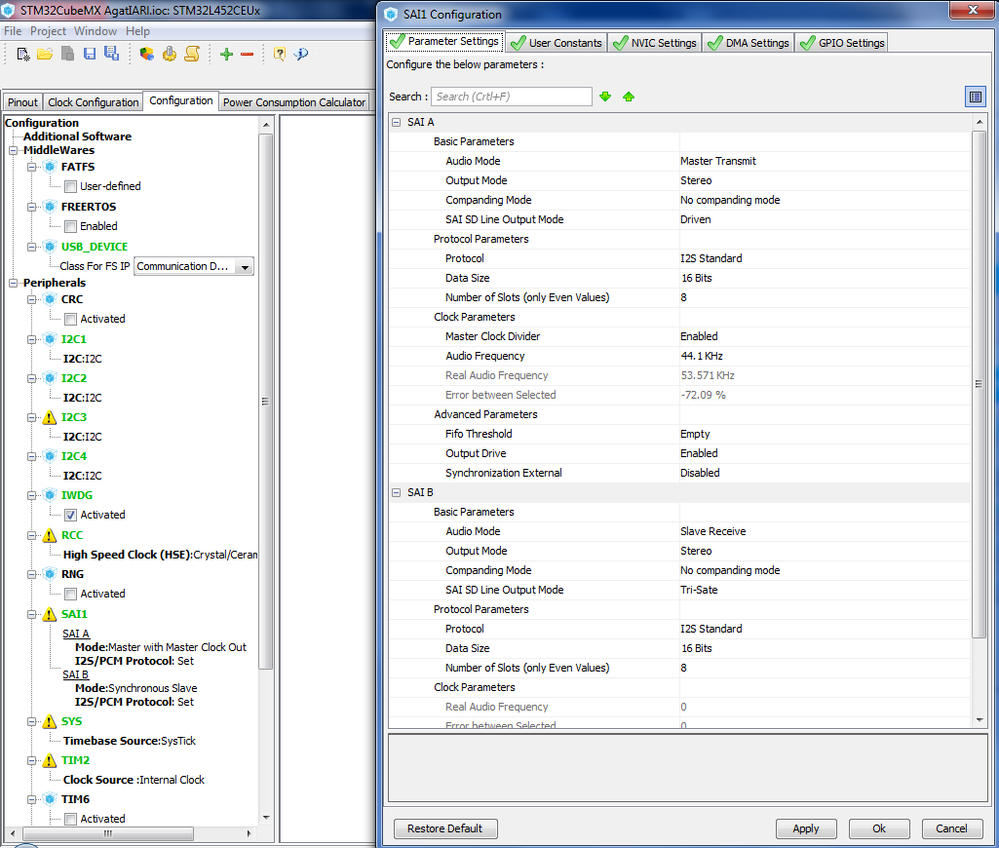Click the warning icon beside SYS
The width and height of the screenshot is (999, 848).
click(x=50, y=722)
